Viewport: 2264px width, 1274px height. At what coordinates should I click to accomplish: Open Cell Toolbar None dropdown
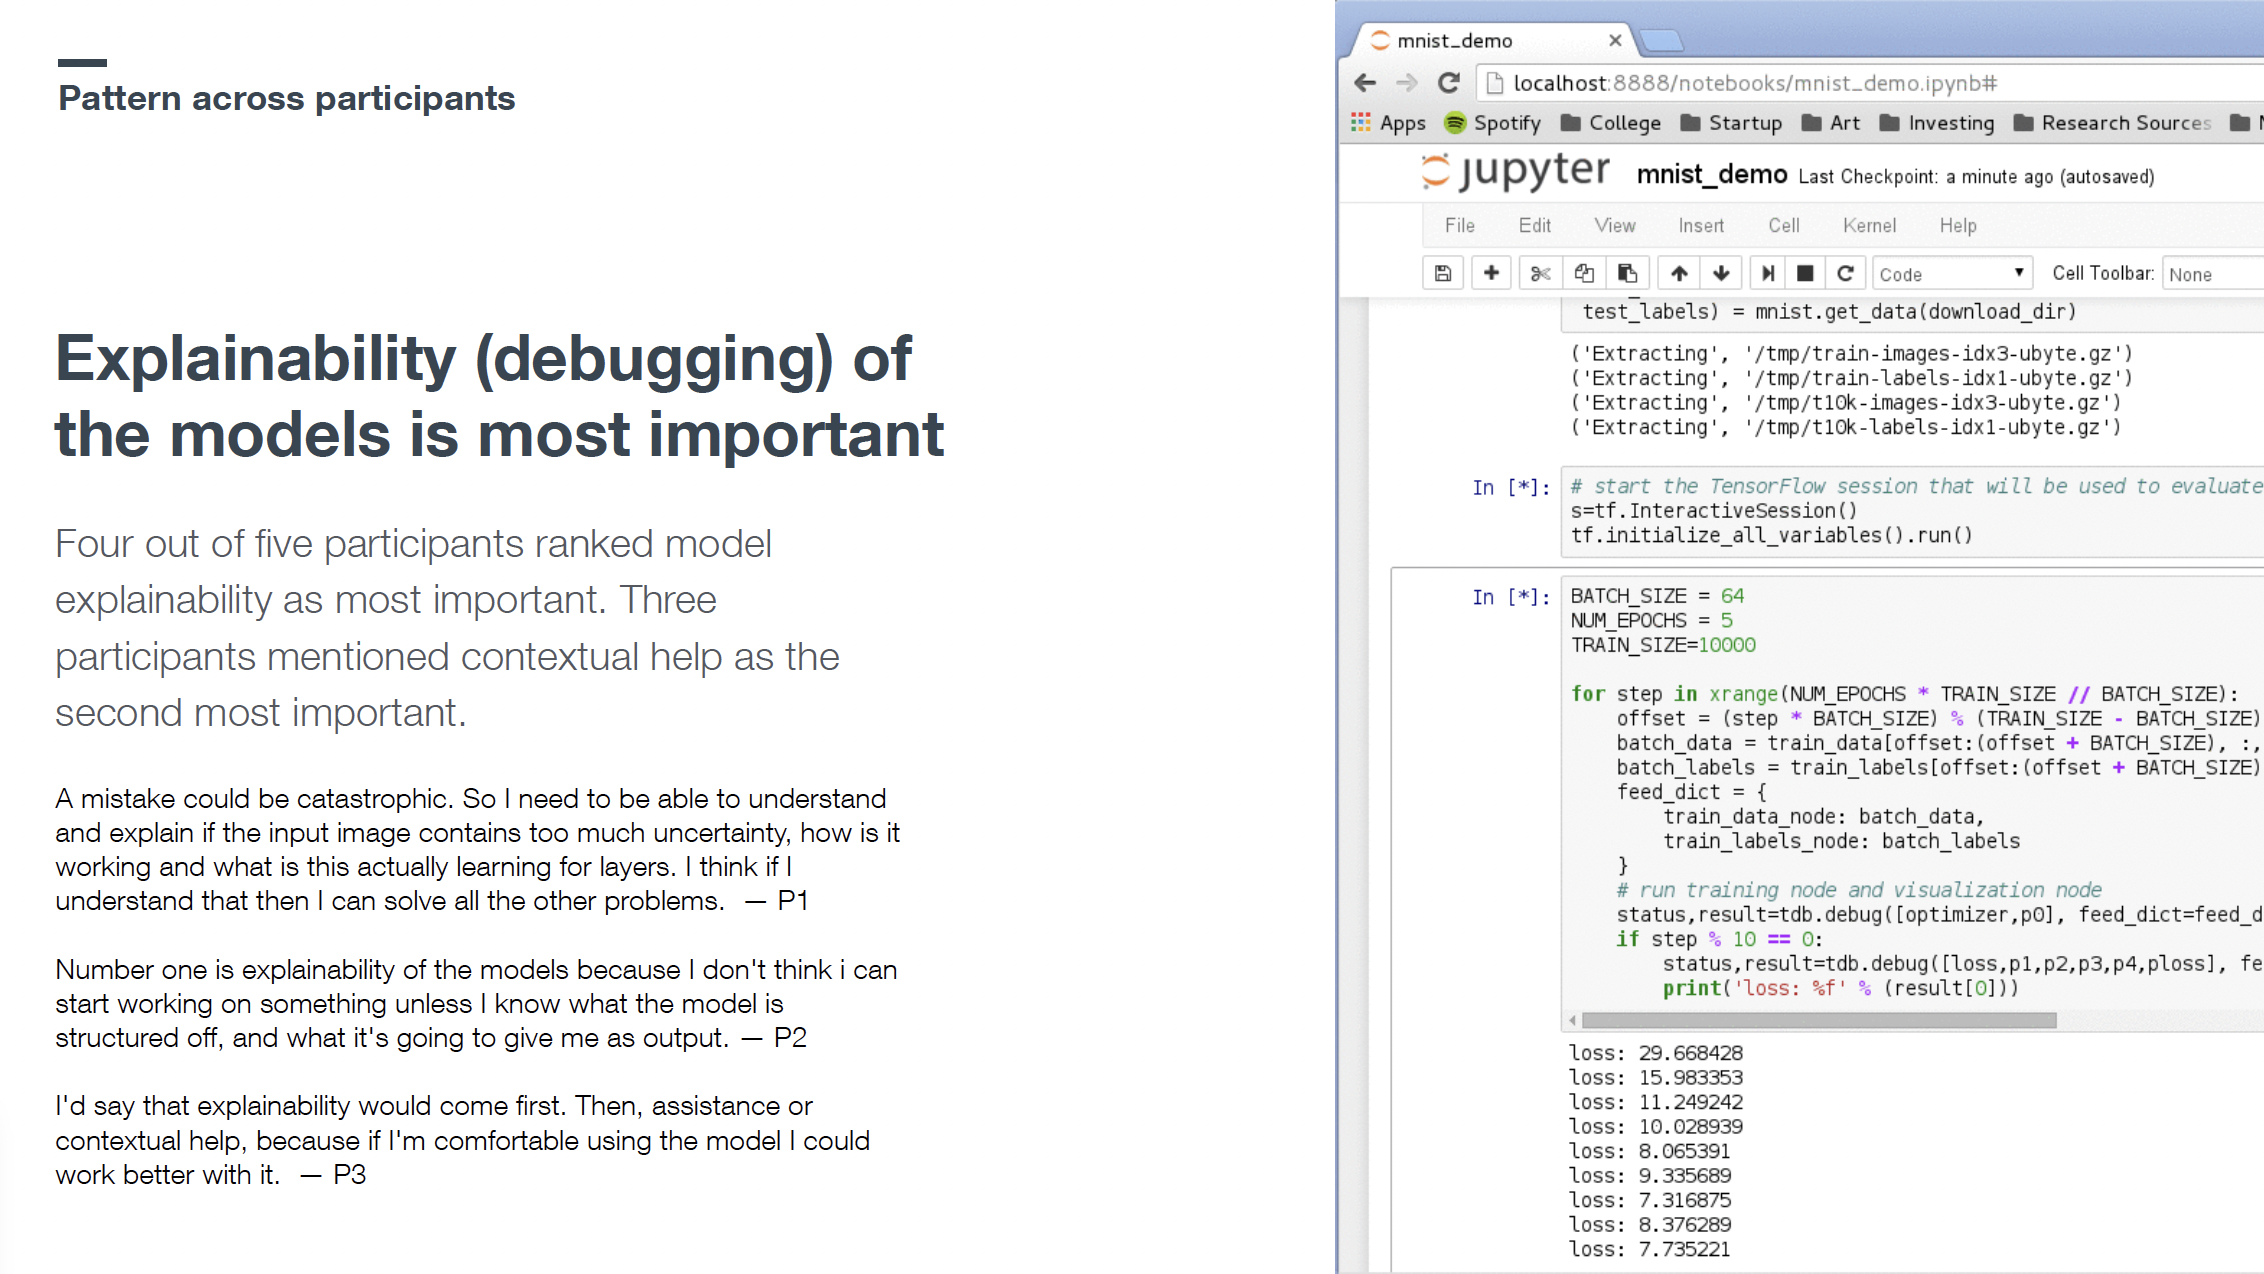tap(2210, 274)
